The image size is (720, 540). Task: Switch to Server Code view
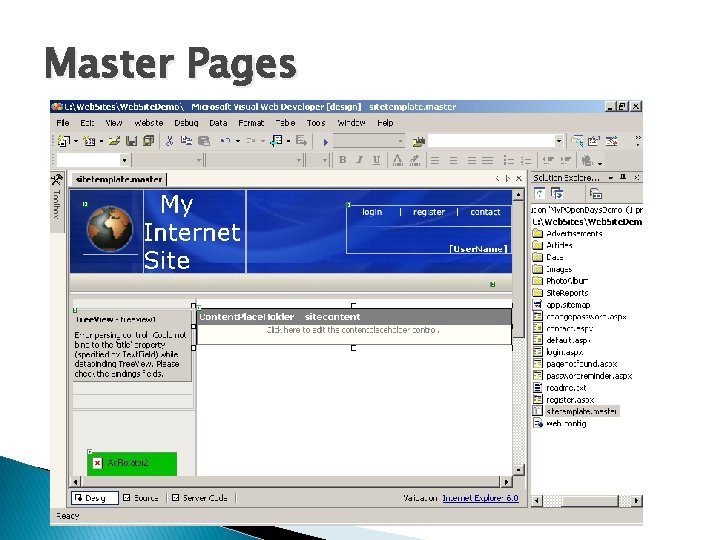(200, 498)
